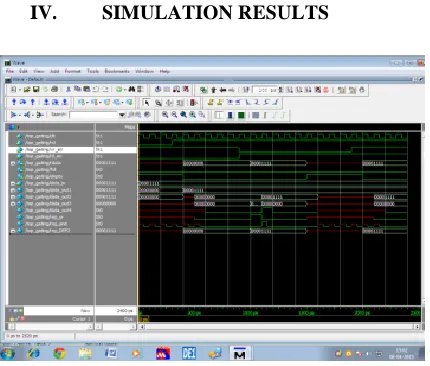The image size is (430, 366).
Task: Switch to the ModelSim M taskbar icon
Action: pyautogui.click(x=240, y=353)
